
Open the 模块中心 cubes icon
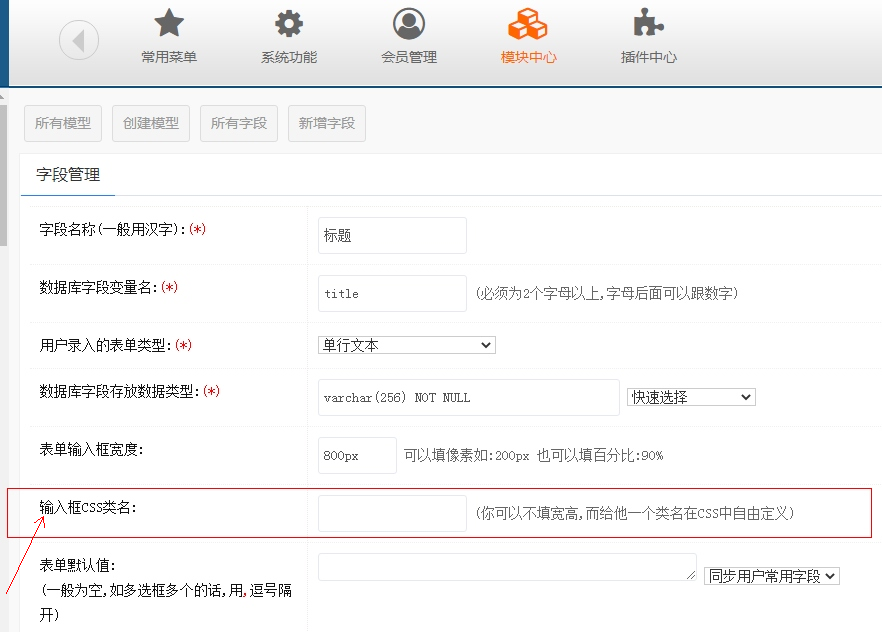pos(528,24)
